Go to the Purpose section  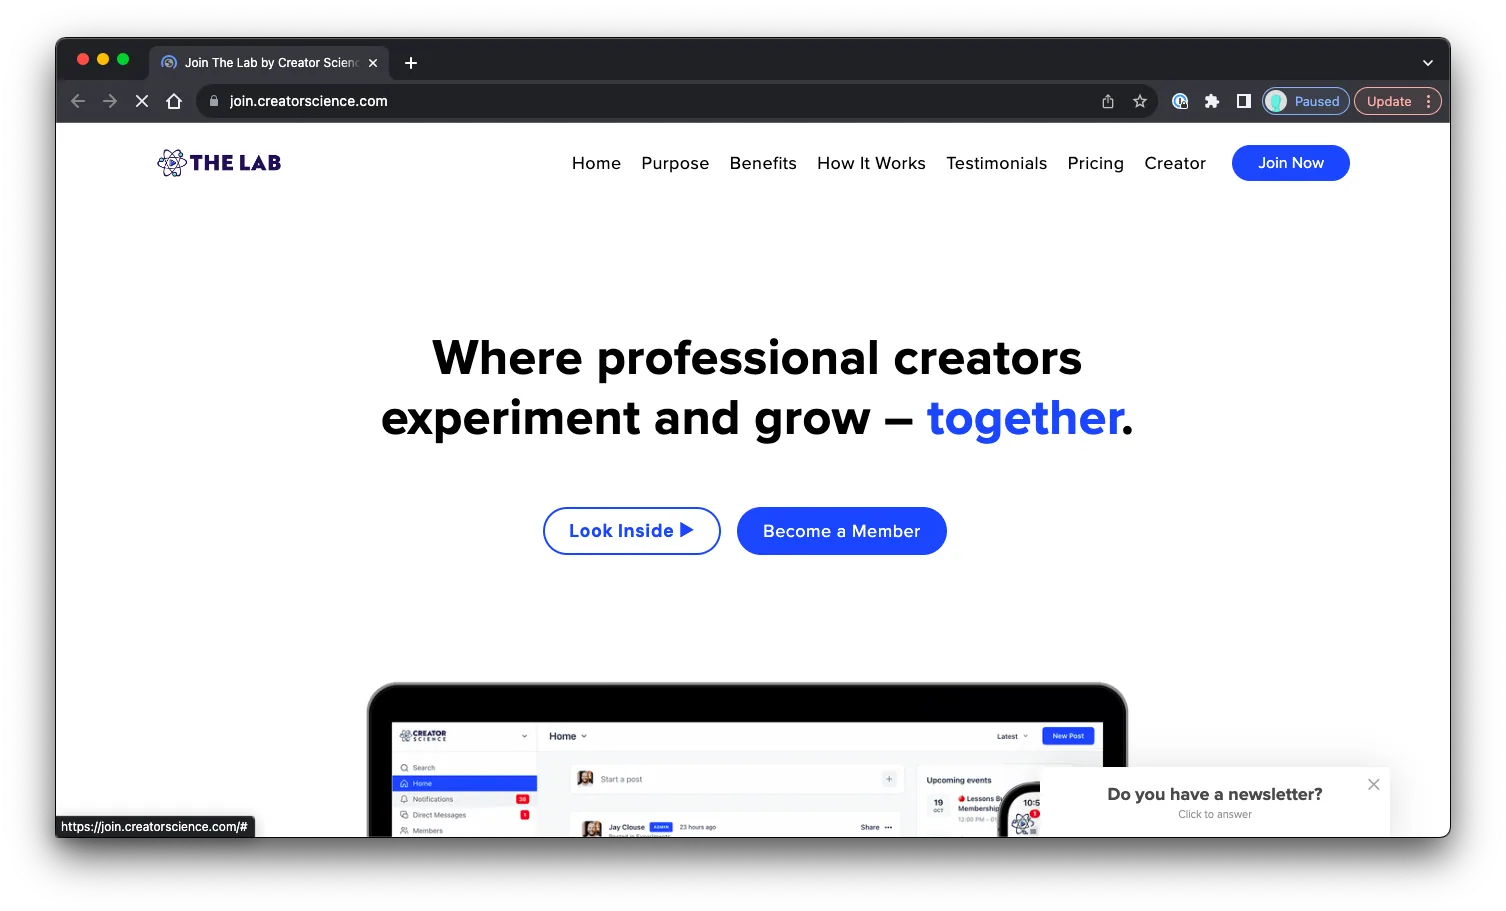675,163
